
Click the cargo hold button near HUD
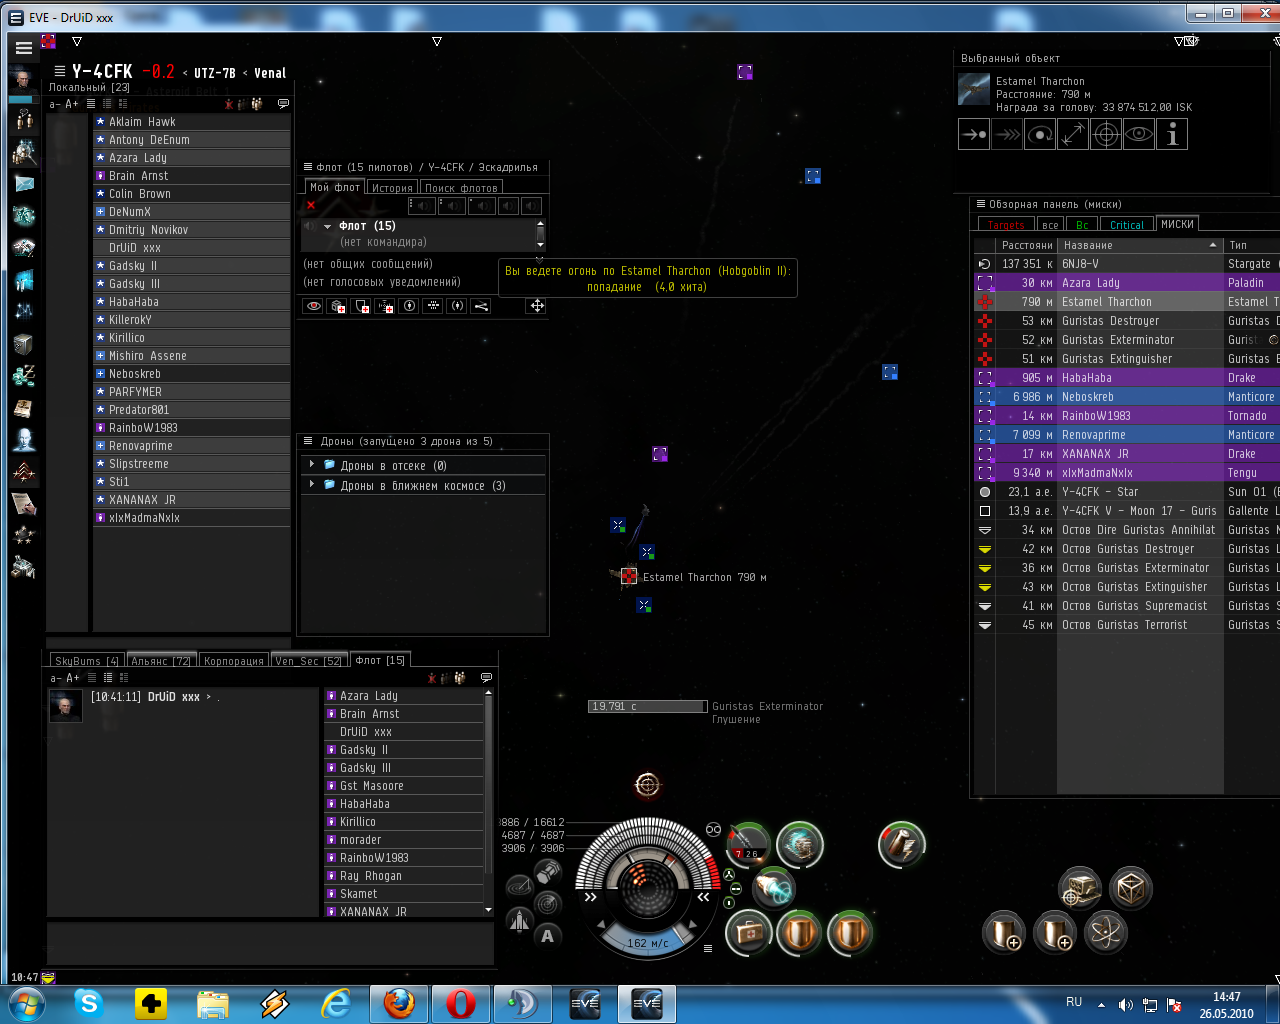click(x=547, y=872)
